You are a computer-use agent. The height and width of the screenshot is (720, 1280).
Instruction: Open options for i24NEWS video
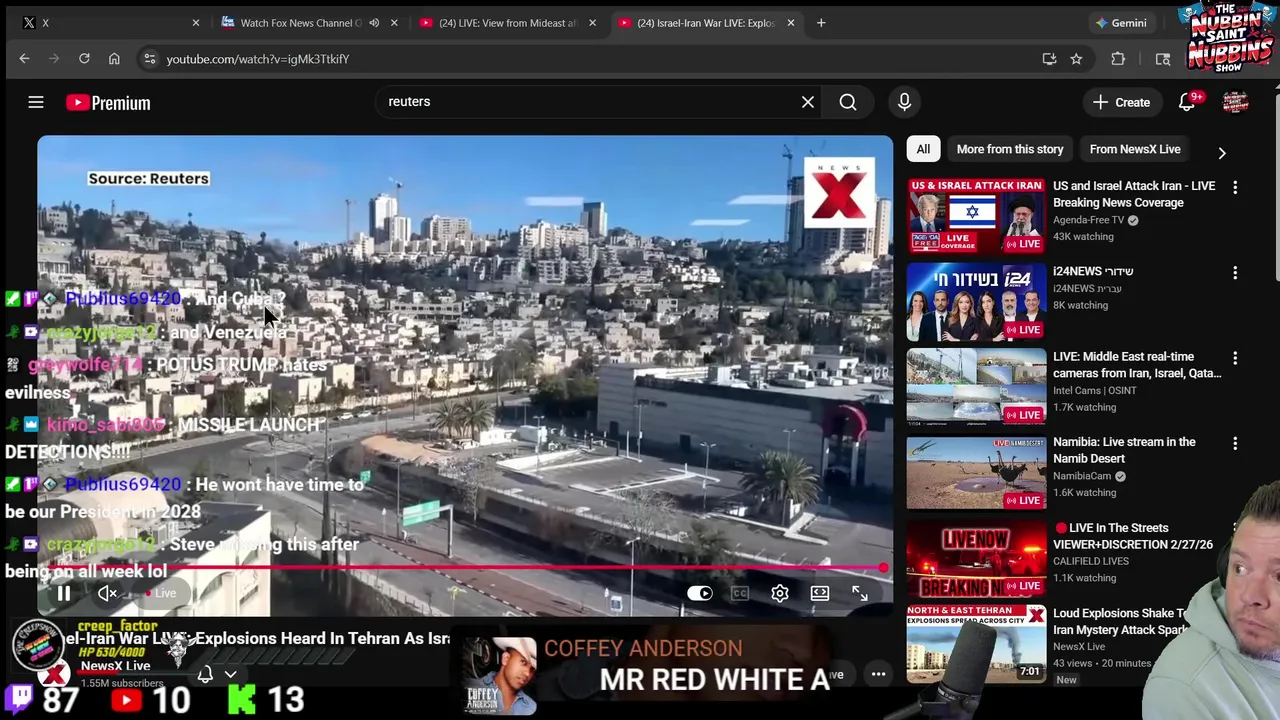click(1235, 272)
